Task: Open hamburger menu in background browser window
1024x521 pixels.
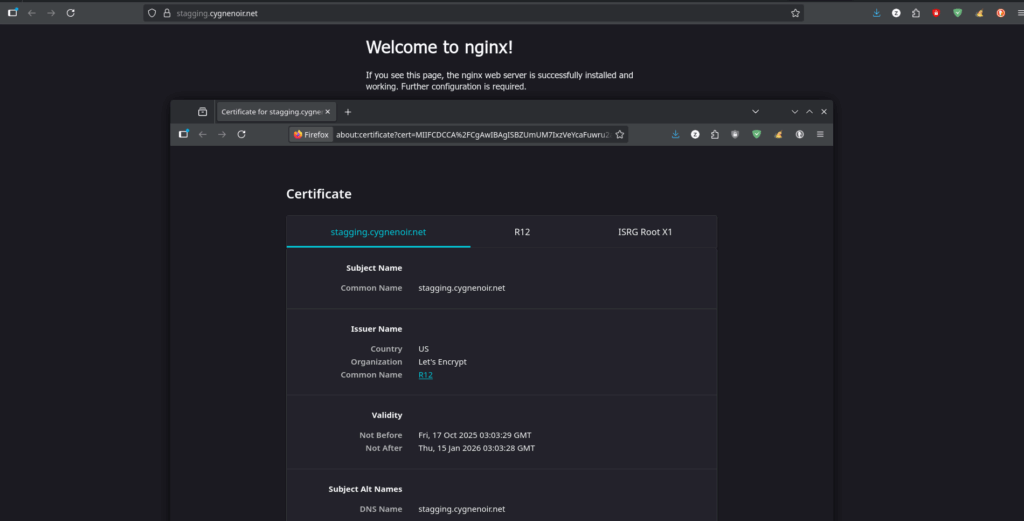Action: click(x=1019, y=13)
